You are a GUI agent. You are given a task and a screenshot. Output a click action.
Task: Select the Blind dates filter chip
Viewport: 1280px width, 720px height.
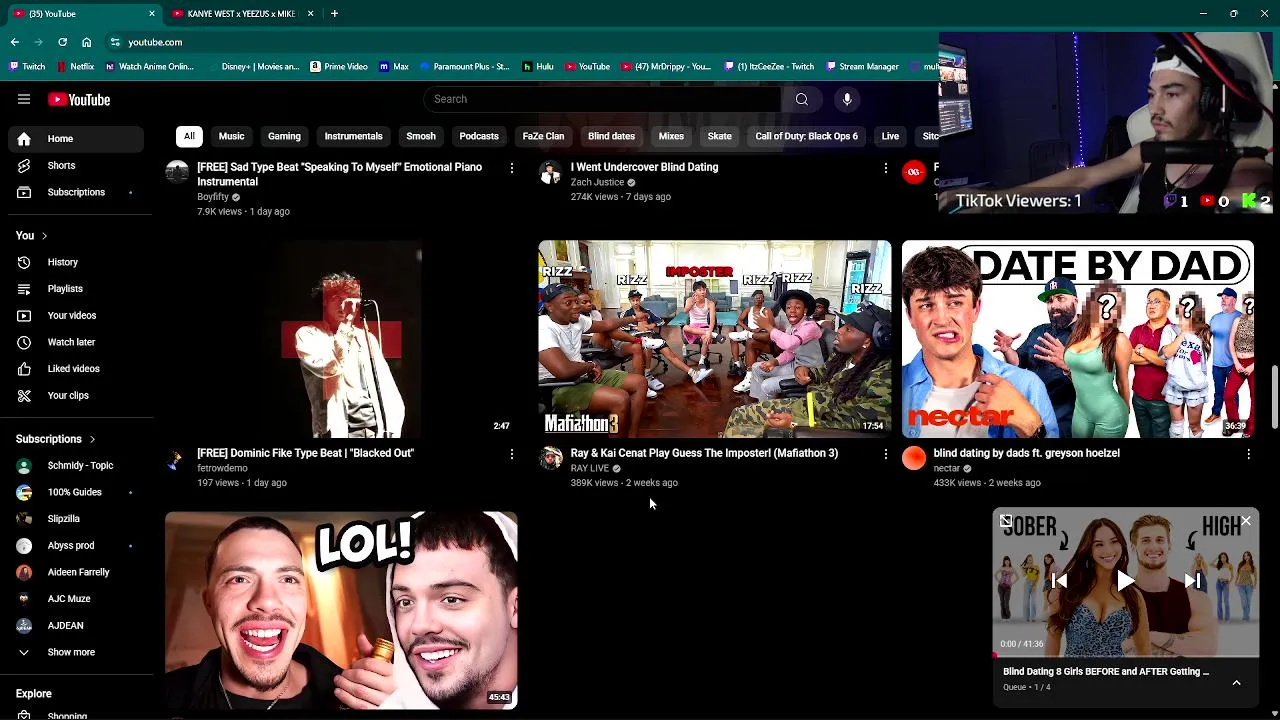pos(611,136)
